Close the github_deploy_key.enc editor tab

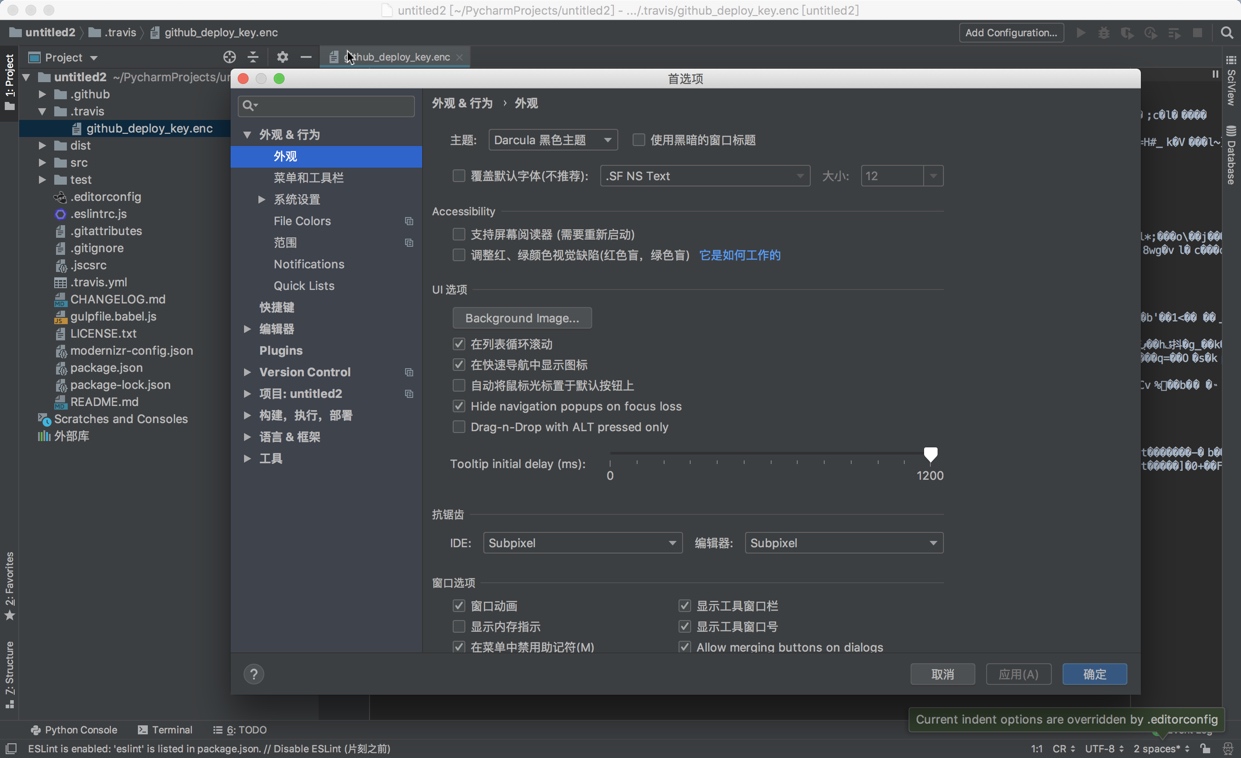[x=460, y=57]
